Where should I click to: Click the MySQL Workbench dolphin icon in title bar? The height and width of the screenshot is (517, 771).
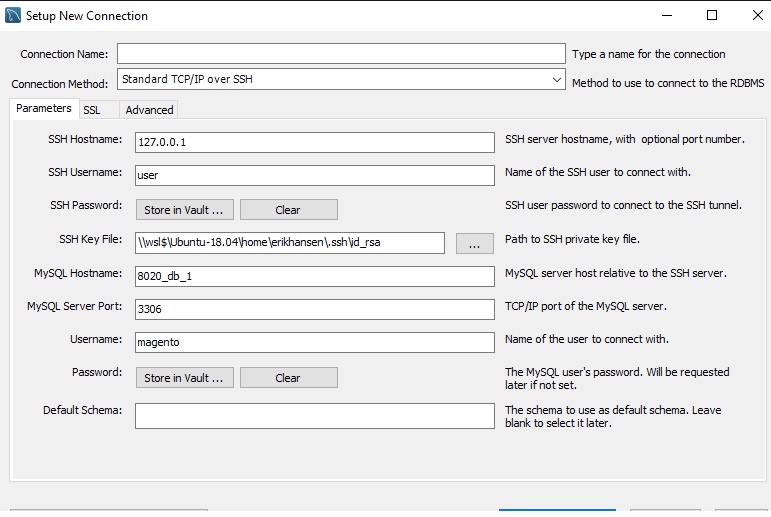click(x=13, y=15)
